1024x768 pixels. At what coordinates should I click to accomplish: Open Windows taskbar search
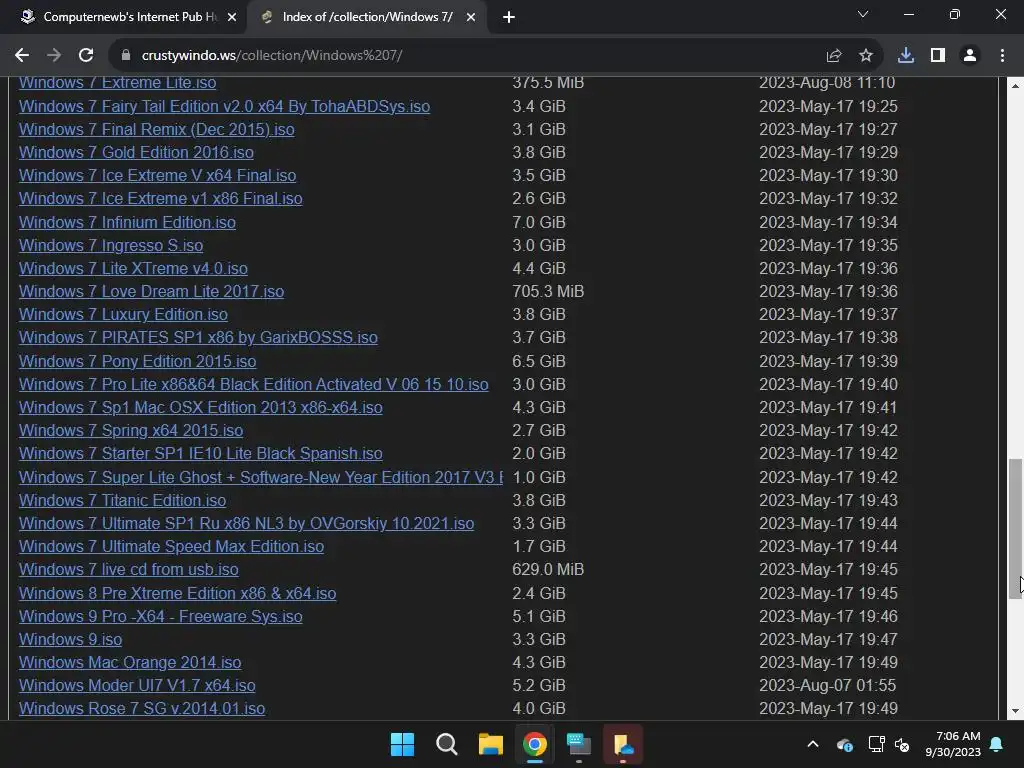(x=447, y=744)
